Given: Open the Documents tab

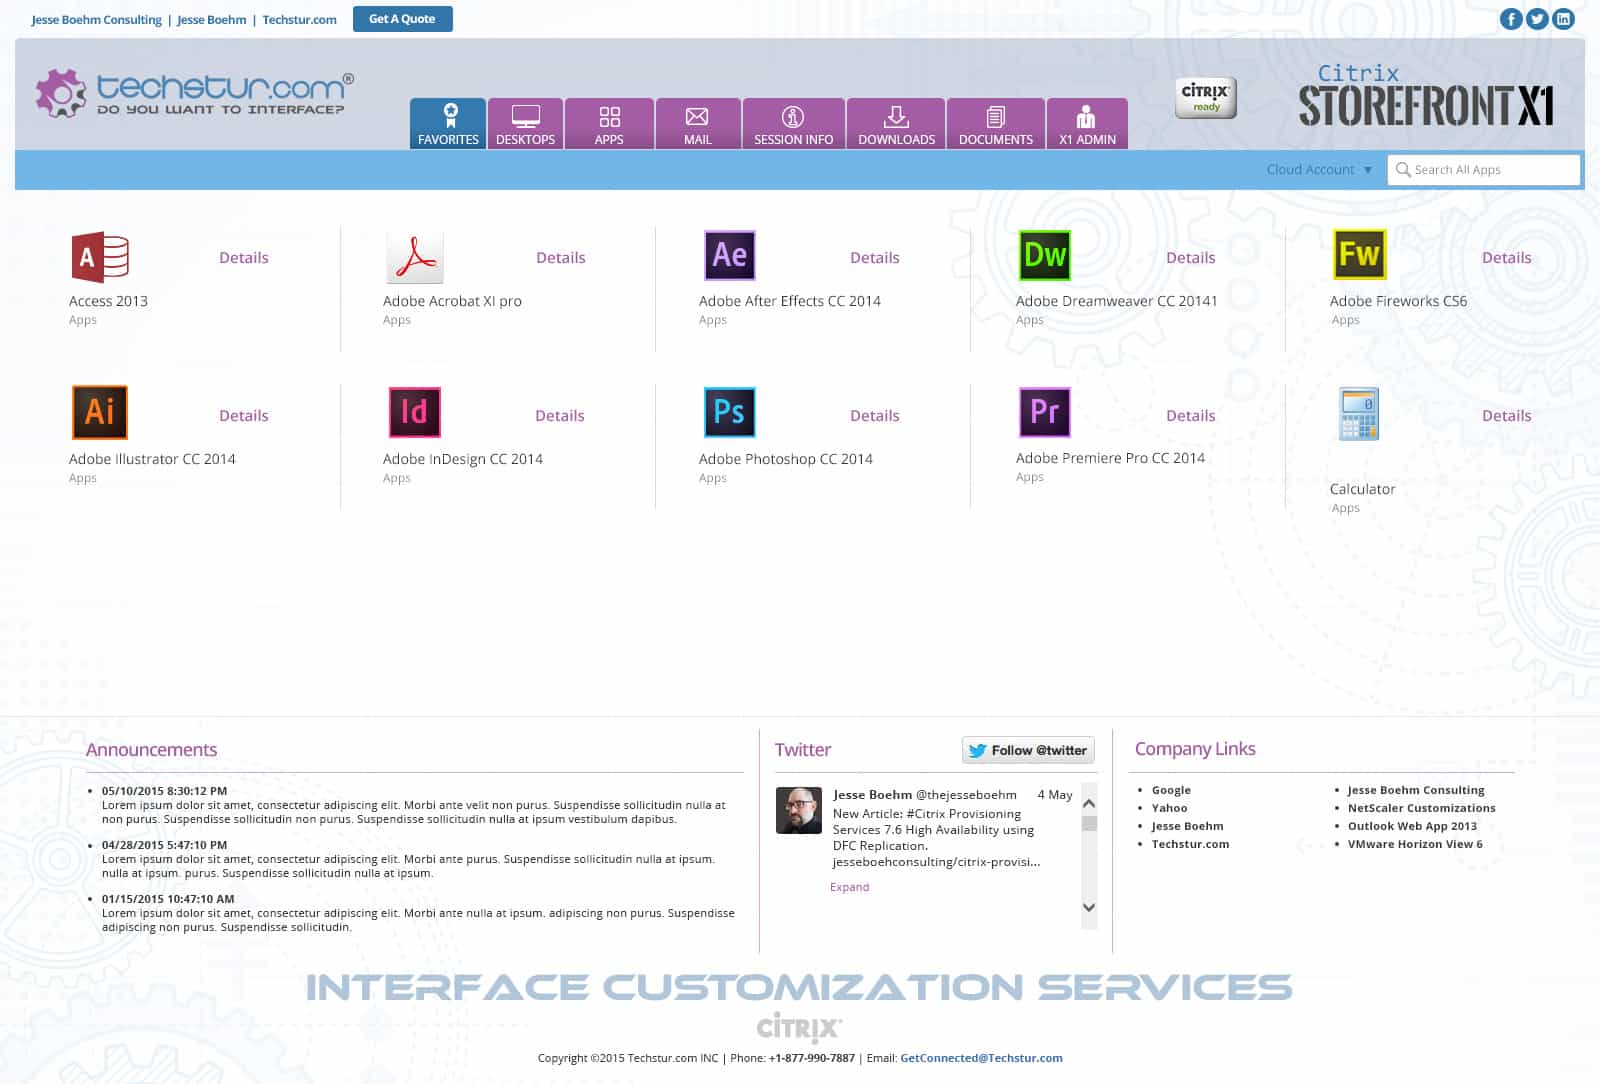Looking at the screenshot, I should click(x=996, y=124).
